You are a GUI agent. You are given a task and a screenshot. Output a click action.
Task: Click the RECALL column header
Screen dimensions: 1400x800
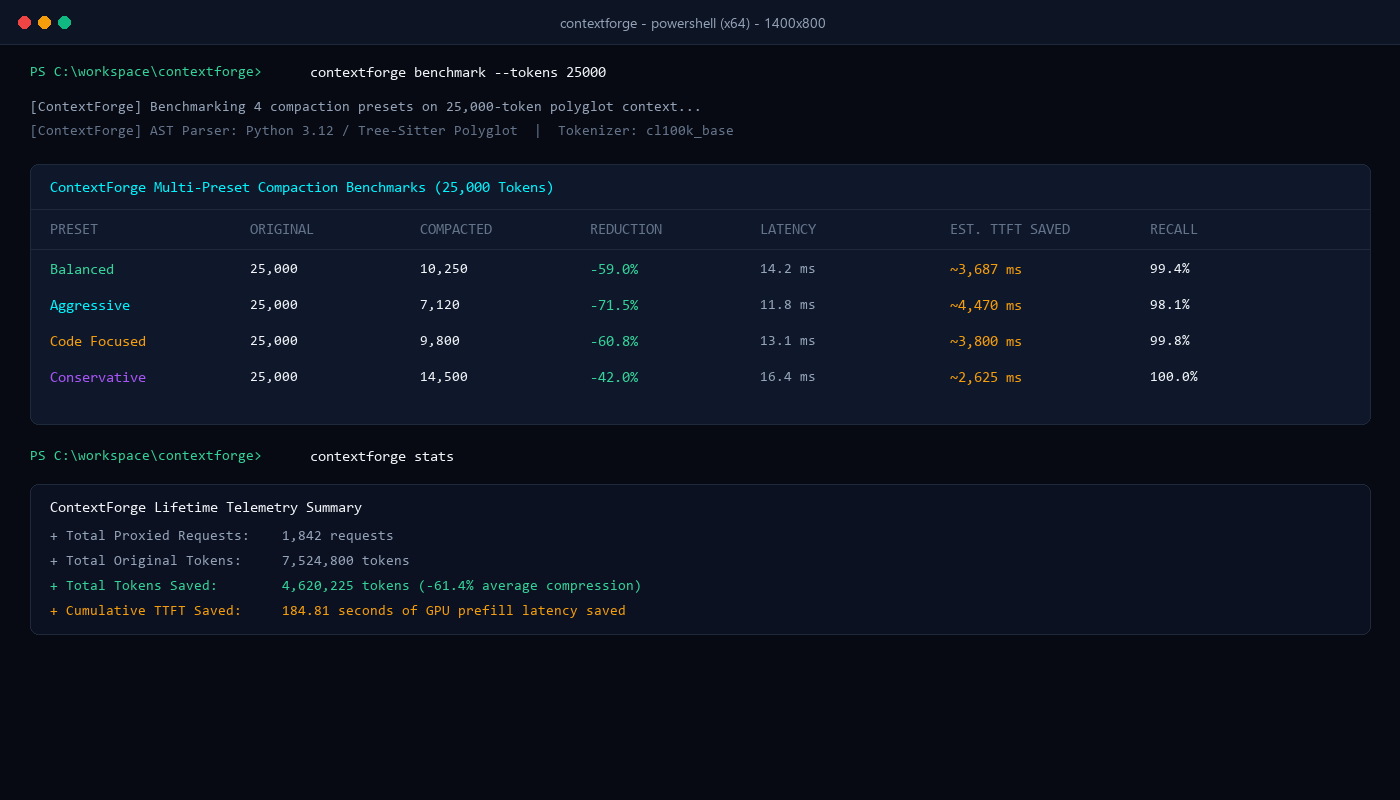tap(1174, 229)
